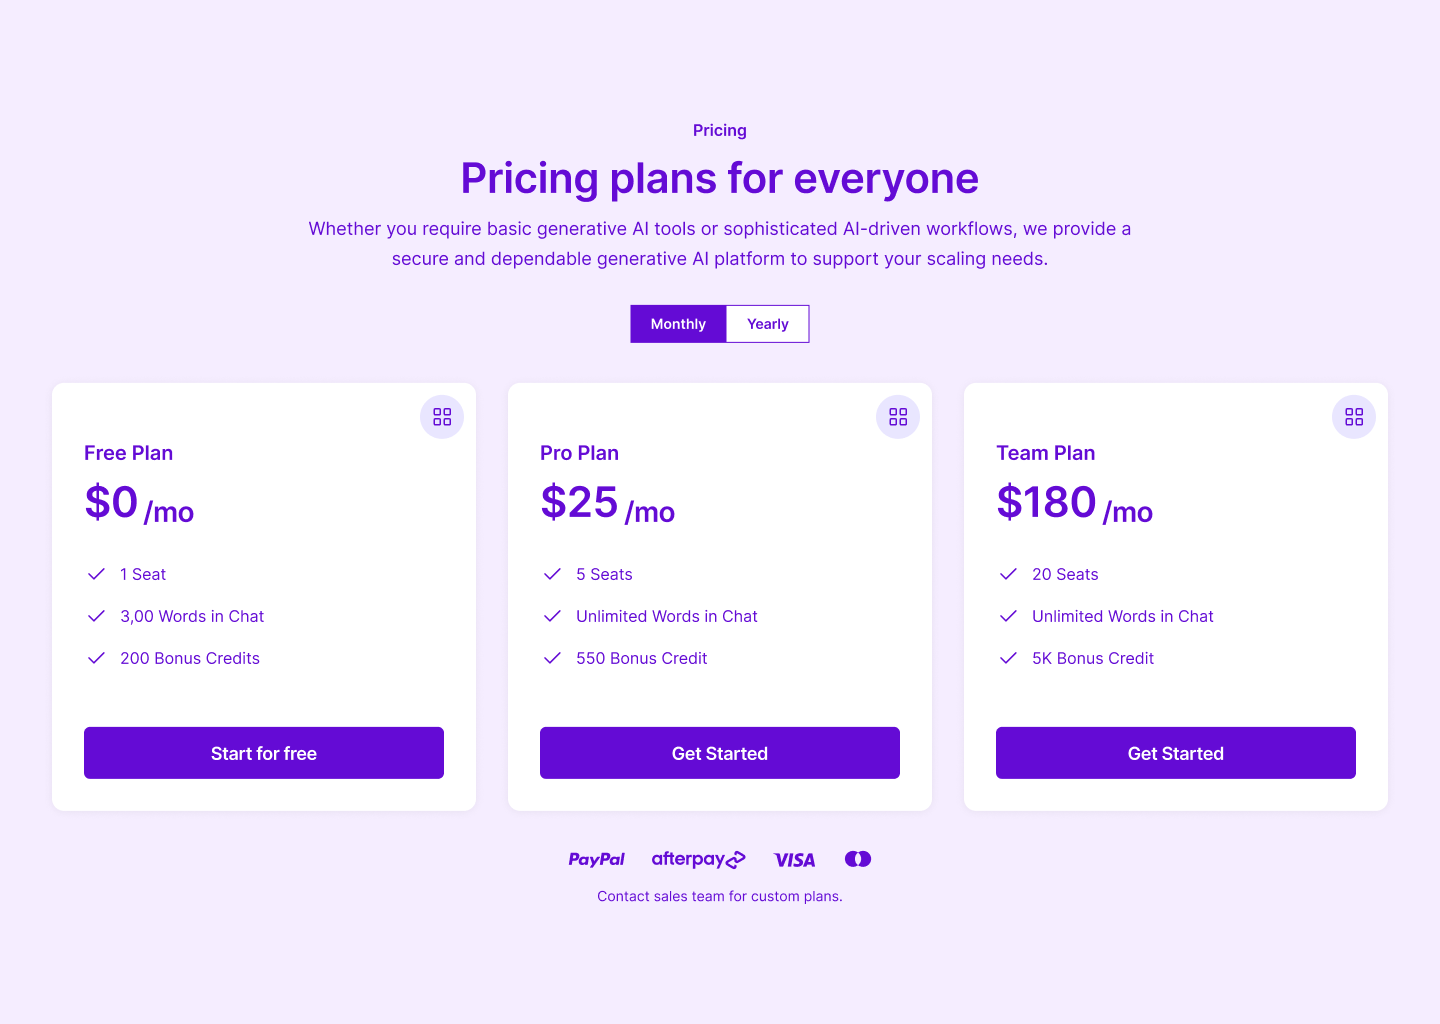Click the PayPal logo
The width and height of the screenshot is (1440, 1024).
pyautogui.click(x=597, y=859)
